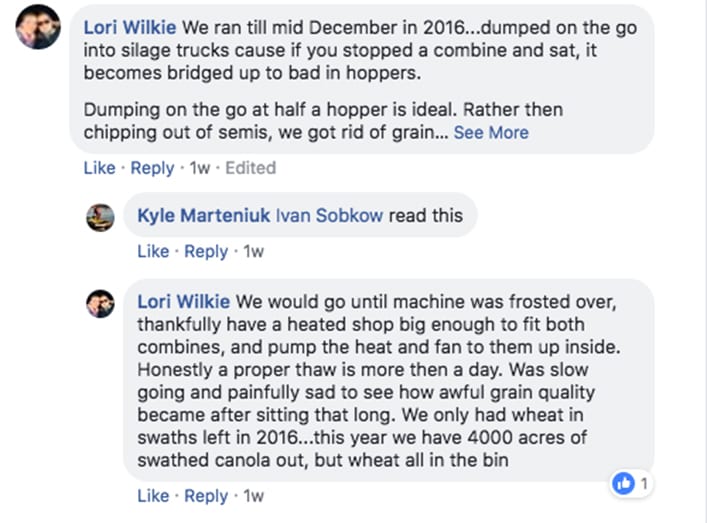Reply to Lori Wilkie's top comment
Image resolution: width=707 pixels, height=523 pixels.
coord(152,168)
